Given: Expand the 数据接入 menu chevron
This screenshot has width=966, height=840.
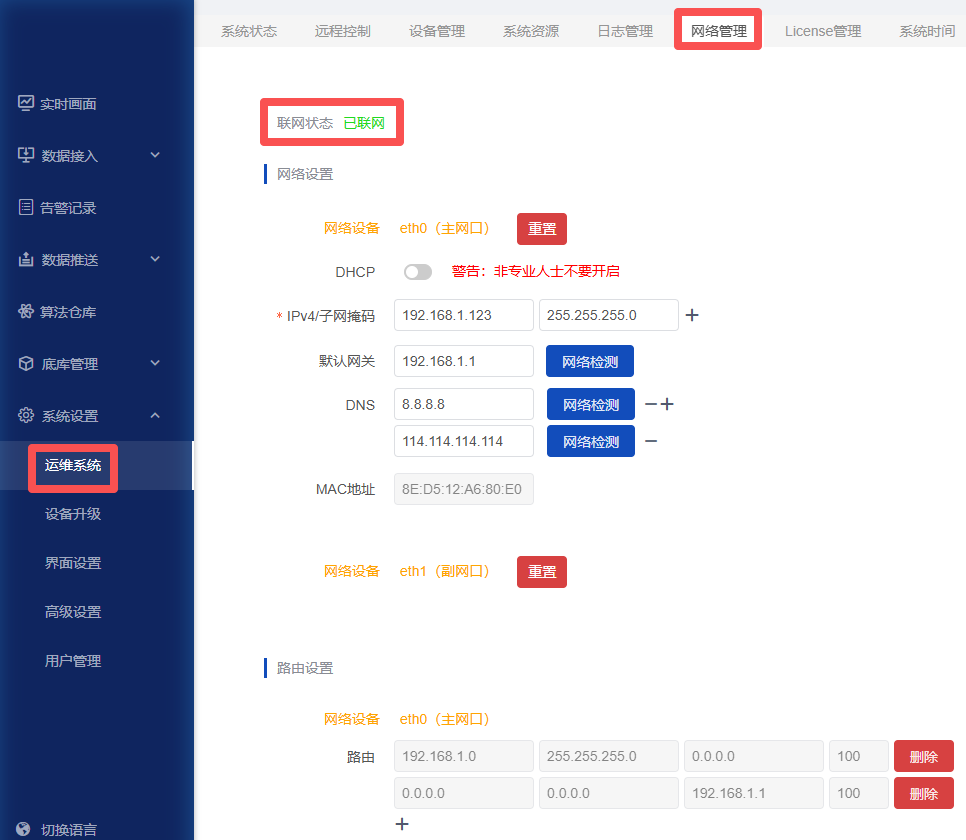Looking at the screenshot, I should tap(155, 155).
